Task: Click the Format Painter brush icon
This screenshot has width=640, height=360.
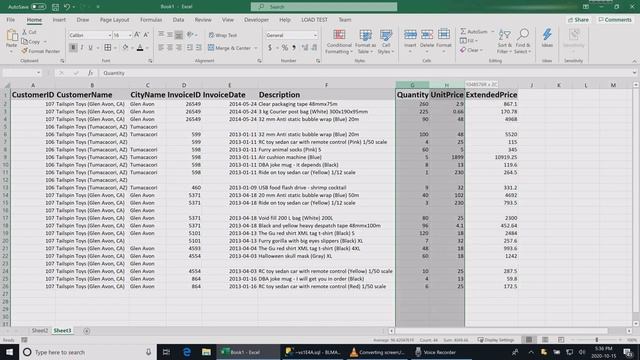Action: (24, 51)
